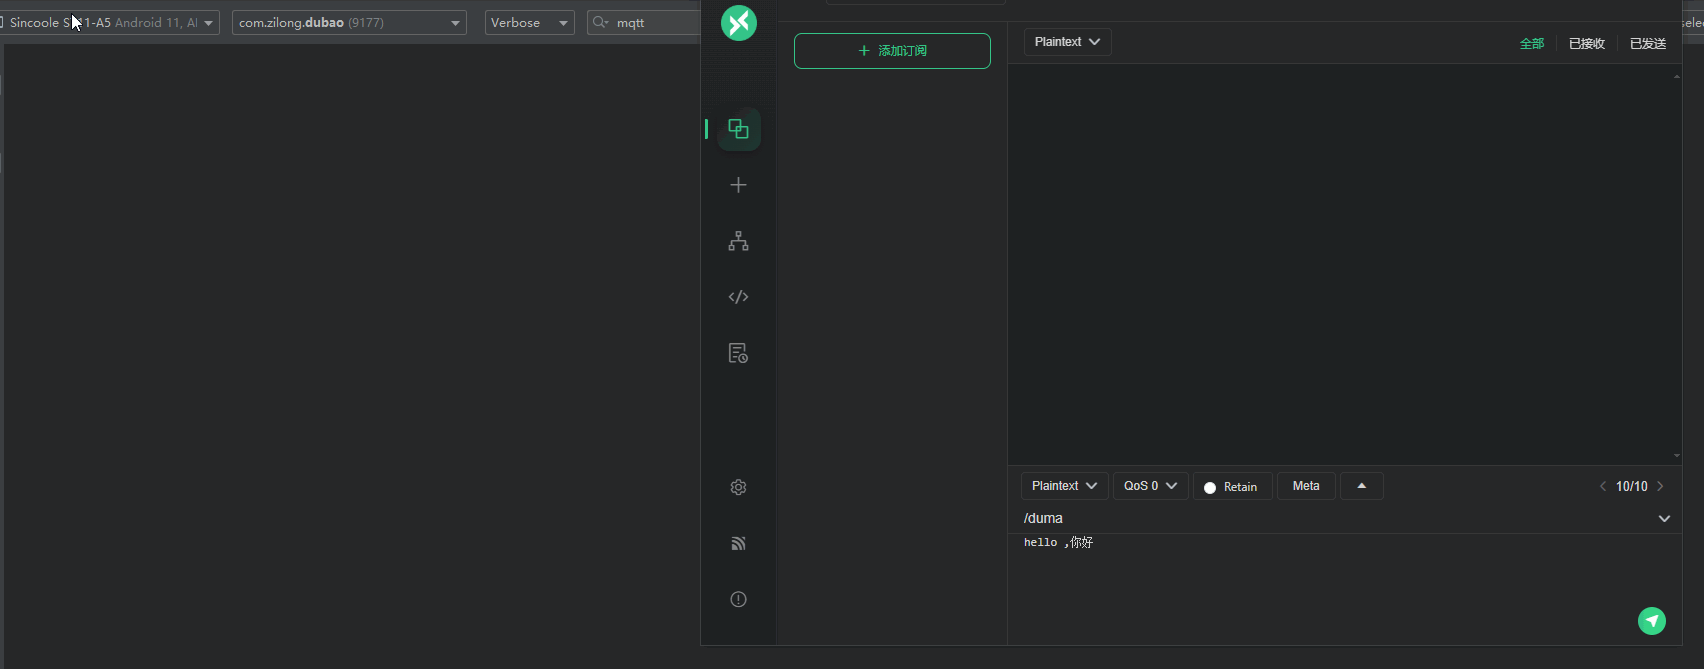Click the message list scrollbar up arrow

(1677, 76)
